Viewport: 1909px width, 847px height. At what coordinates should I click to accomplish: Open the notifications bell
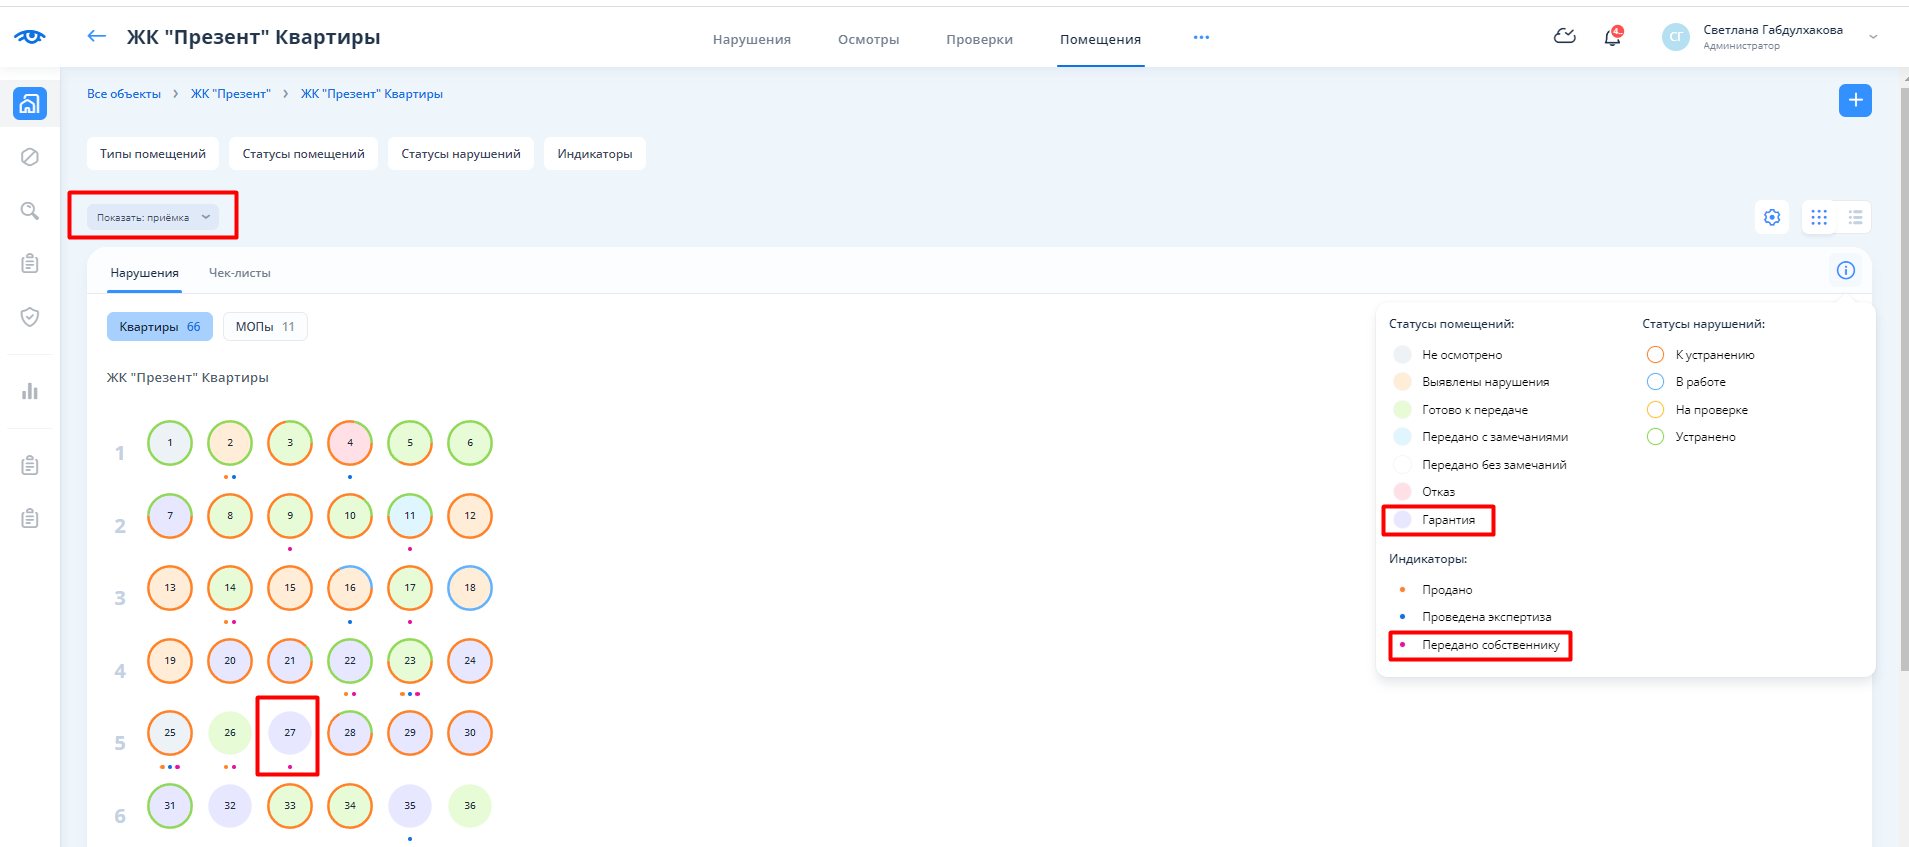[x=1612, y=37]
